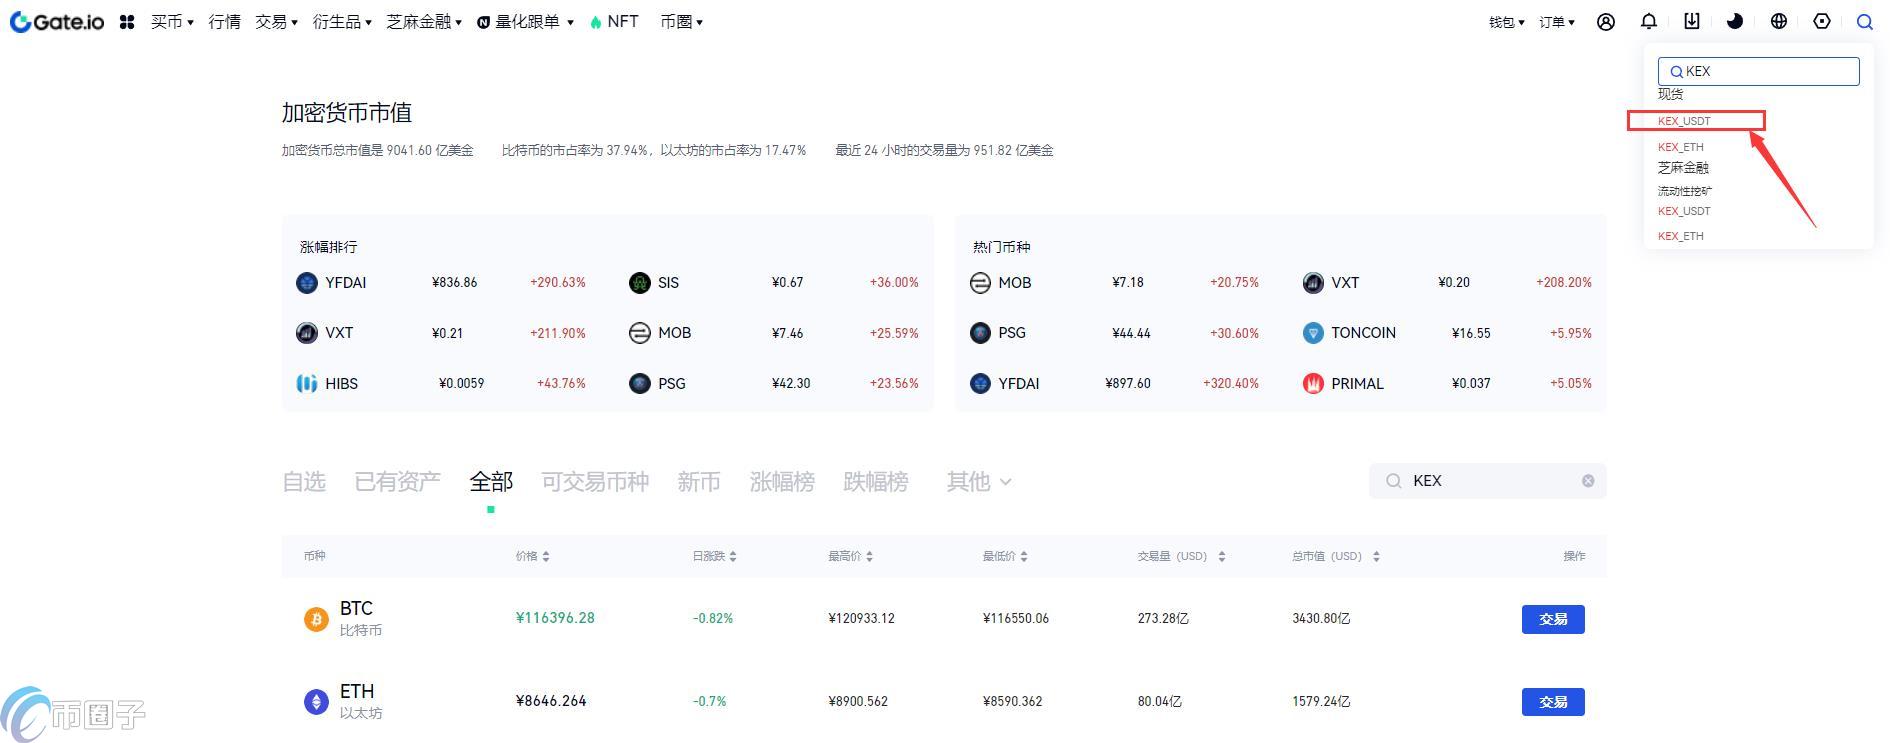
Task: Switch to the 新币 tab
Action: 699,482
